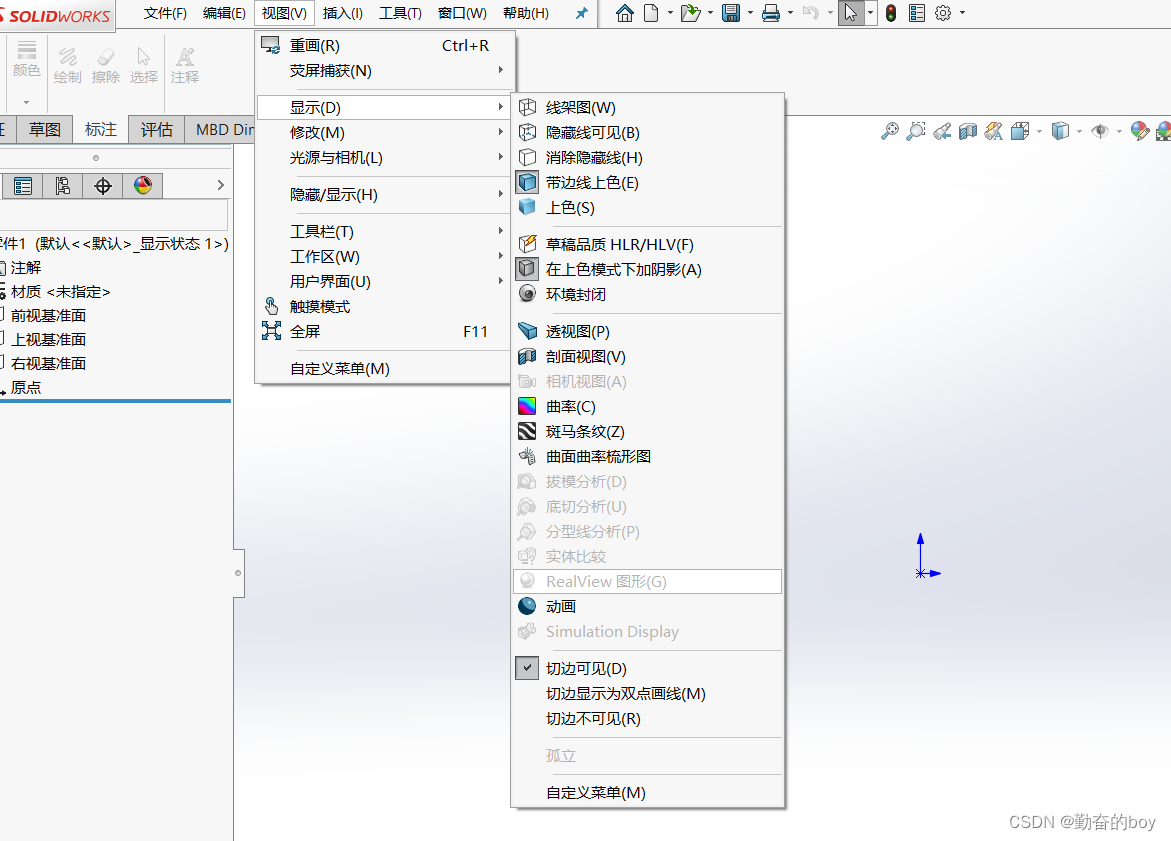The image size is (1171, 841).
Task: Click Edit Appearance color ball icon
Action: (1140, 131)
